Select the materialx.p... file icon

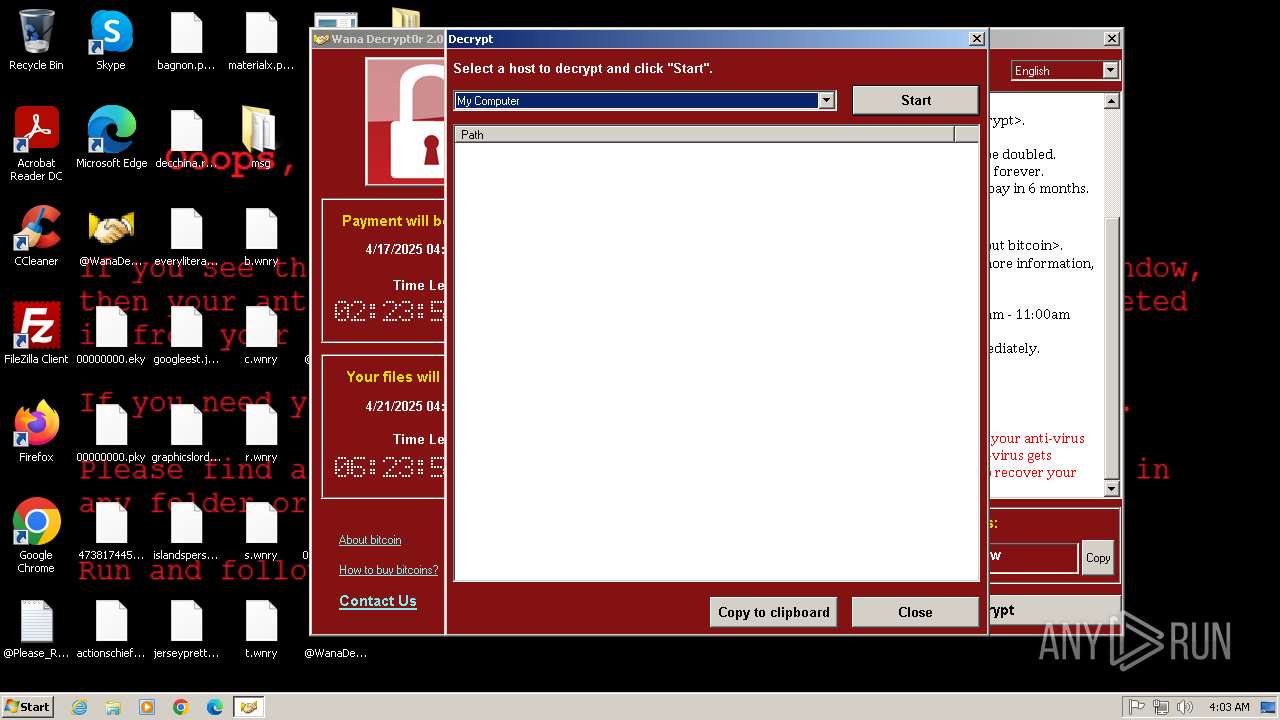(261, 40)
